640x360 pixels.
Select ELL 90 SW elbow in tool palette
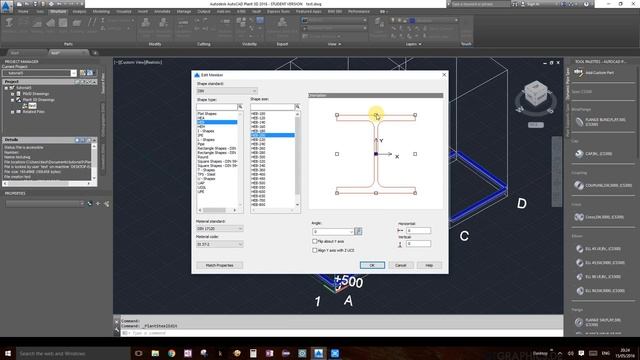click(x=600, y=291)
